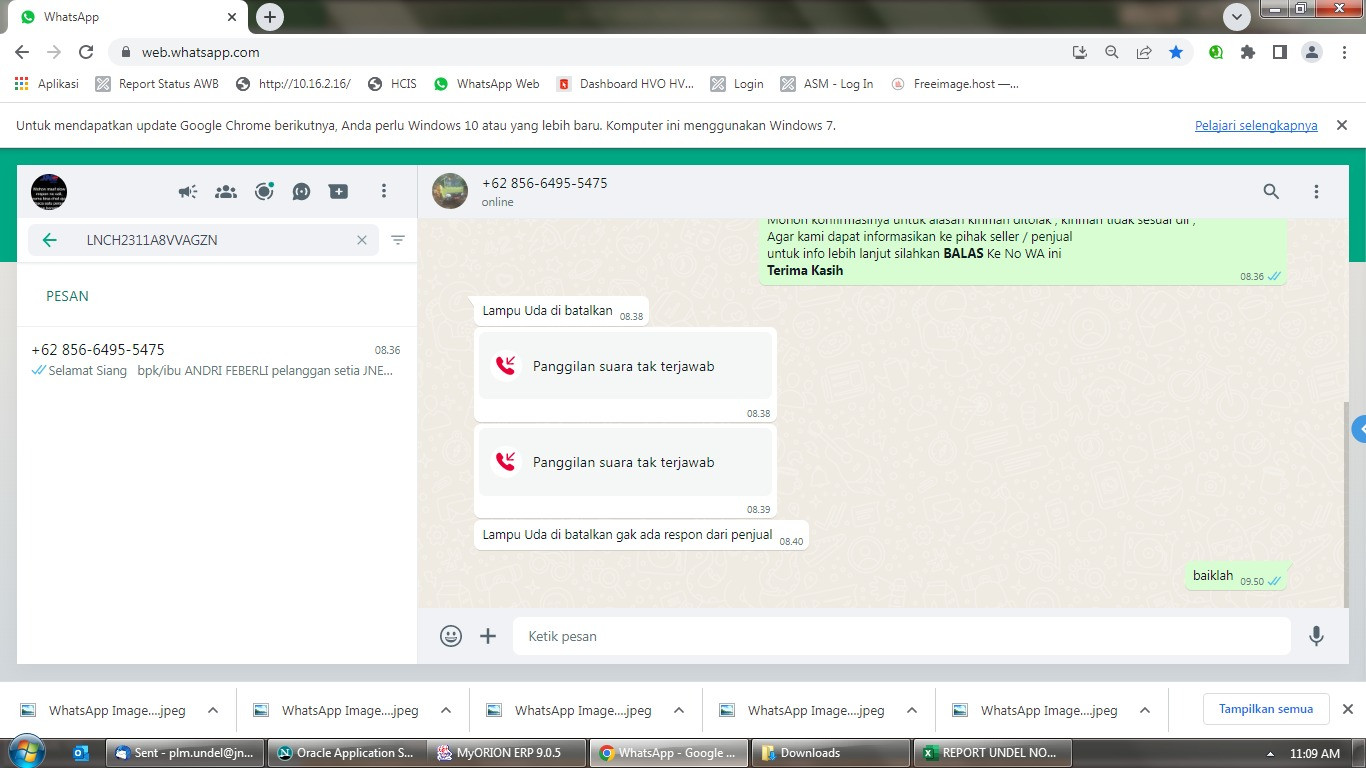The width and height of the screenshot is (1366, 768).
Task: Open the Dashboard HVO bookmark
Action: (x=625, y=84)
